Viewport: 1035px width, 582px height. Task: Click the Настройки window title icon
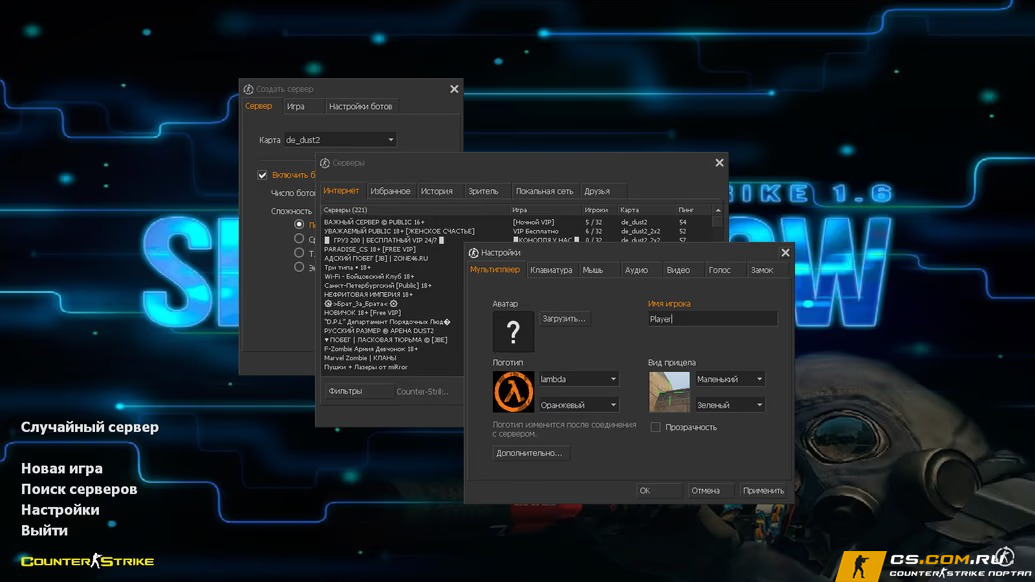point(473,253)
